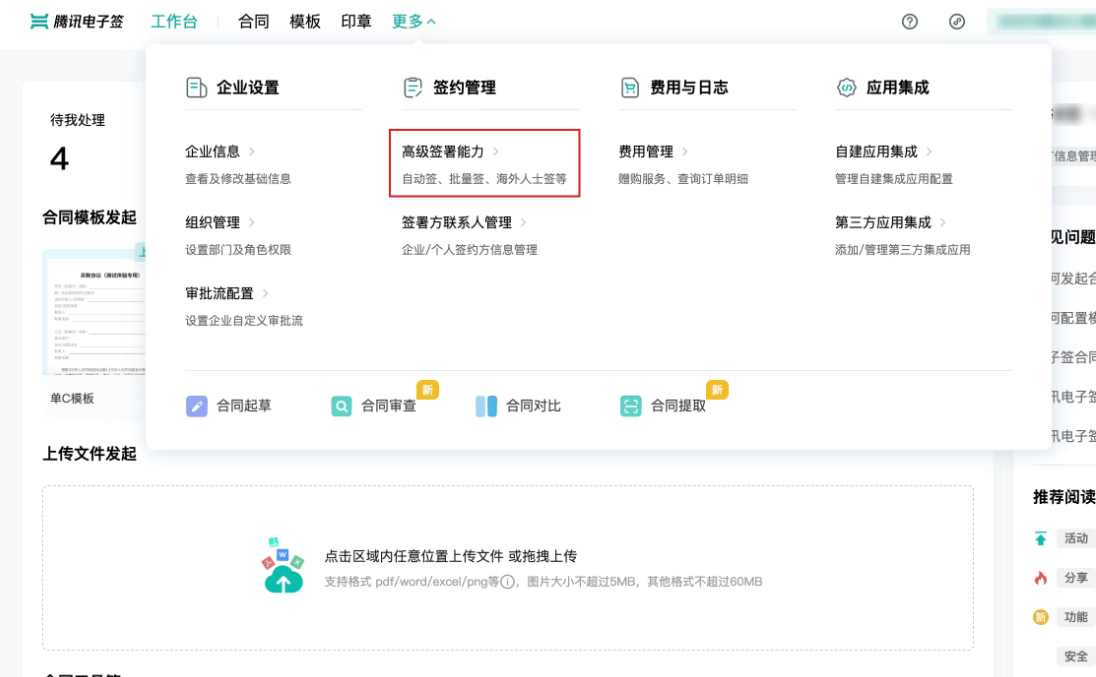Switch to the 印章 tab
The height and width of the screenshot is (677, 1096).
356,22
